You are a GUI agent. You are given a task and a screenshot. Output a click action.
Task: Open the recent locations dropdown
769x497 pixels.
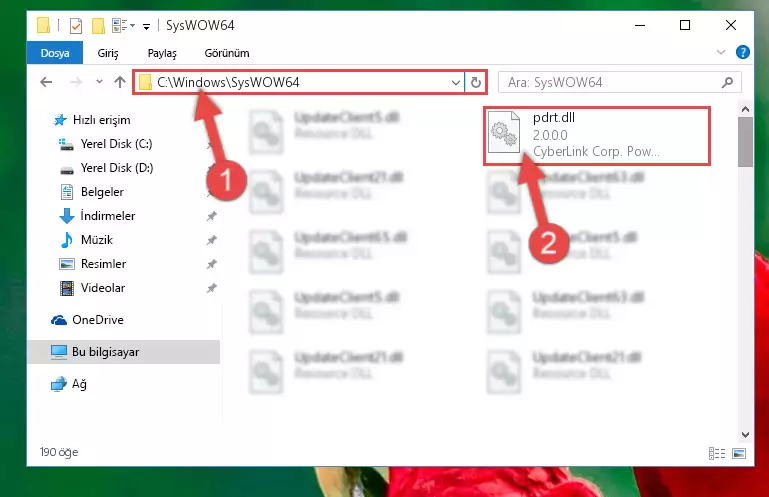point(100,82)
